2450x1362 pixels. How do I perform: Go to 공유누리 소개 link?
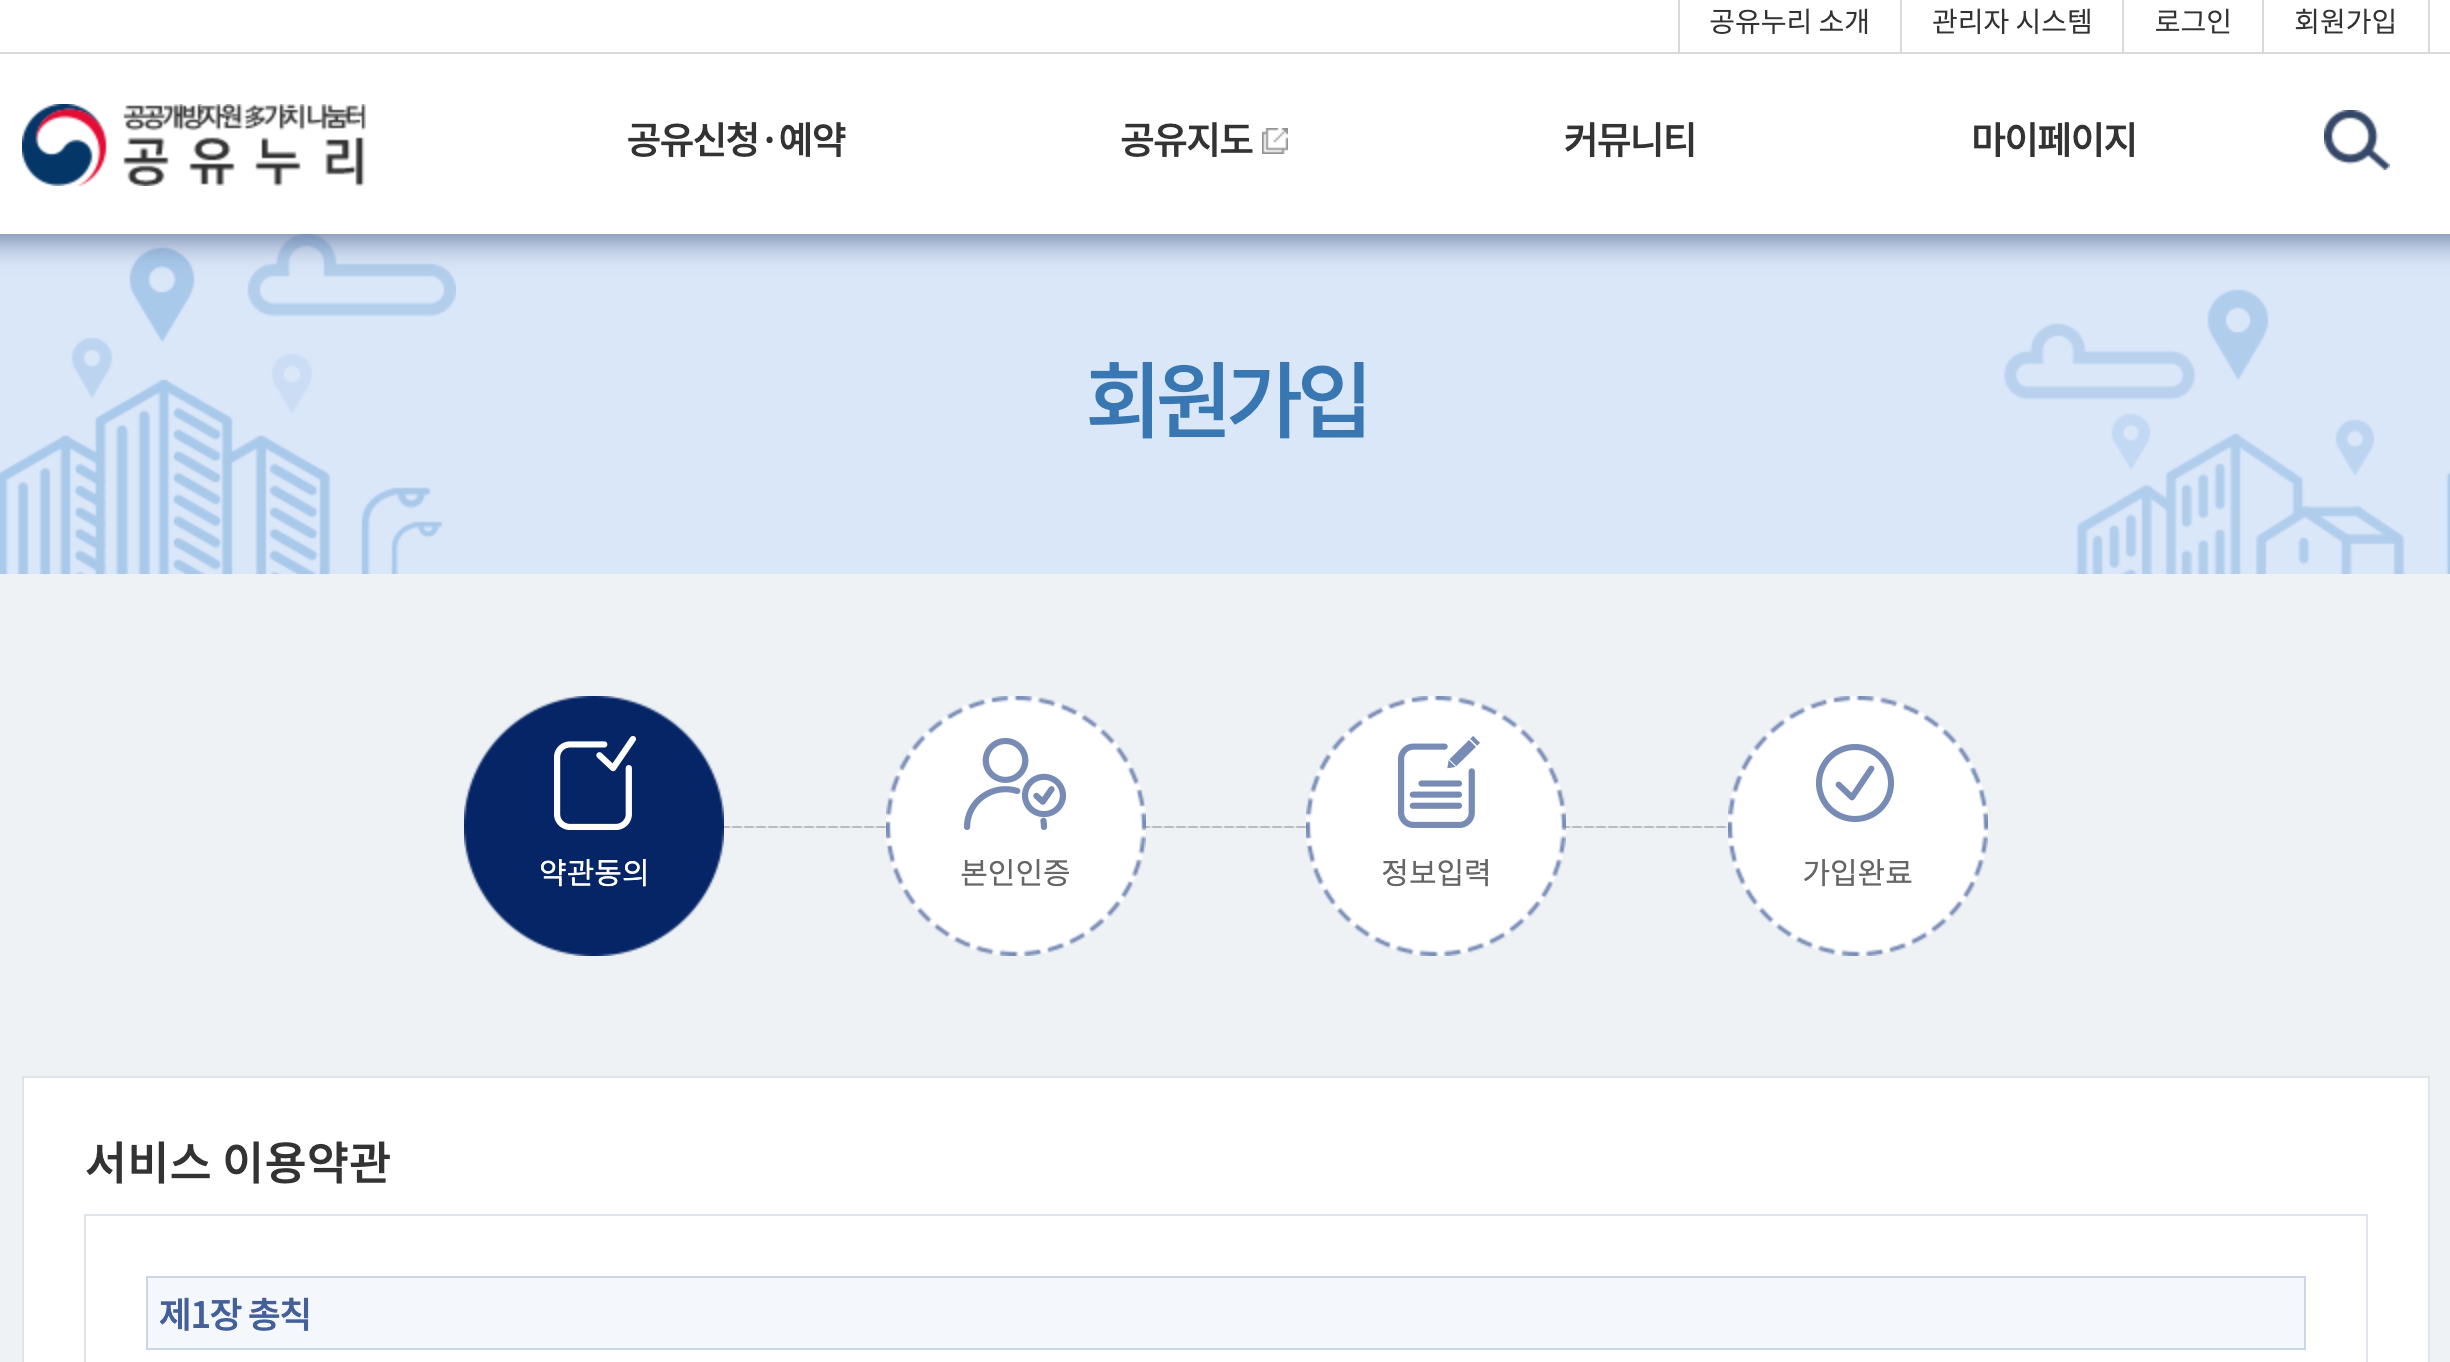coord(1789,22)
